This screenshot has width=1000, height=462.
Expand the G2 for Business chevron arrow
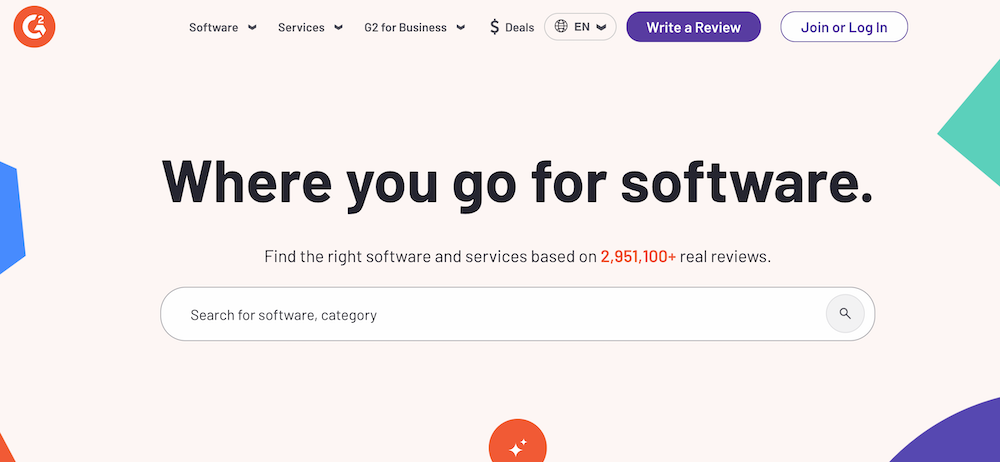click(x=460, y=28)
